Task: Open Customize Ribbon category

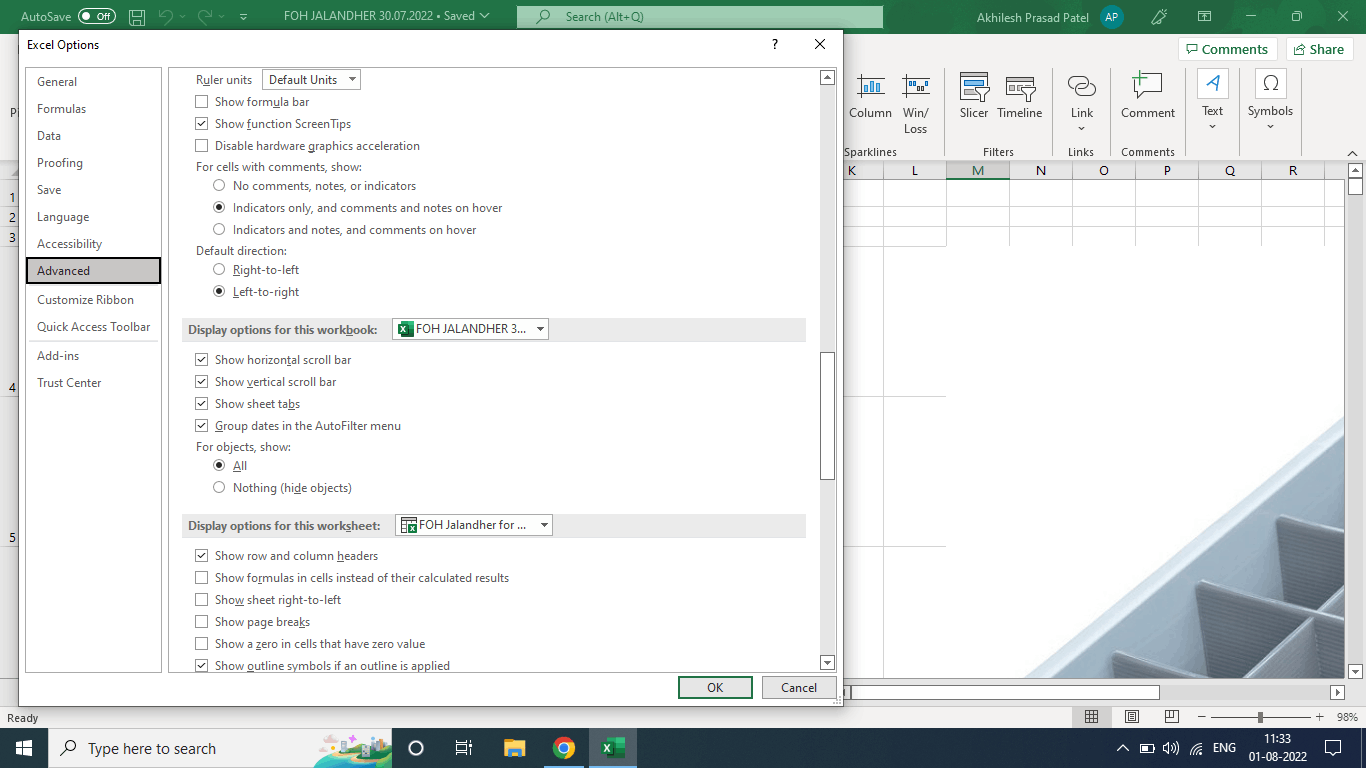Action: [x=93, y=300]
